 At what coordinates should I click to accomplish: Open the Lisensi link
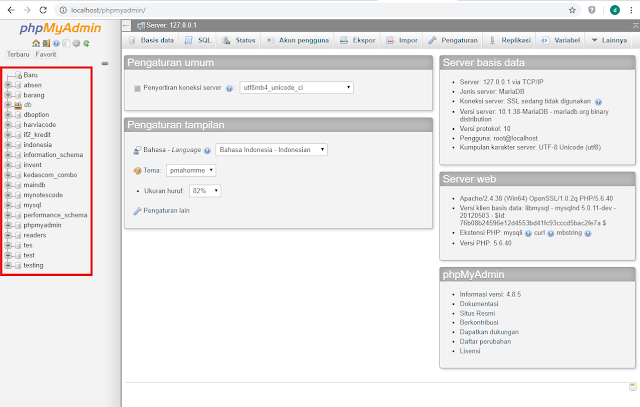(470, 351)
